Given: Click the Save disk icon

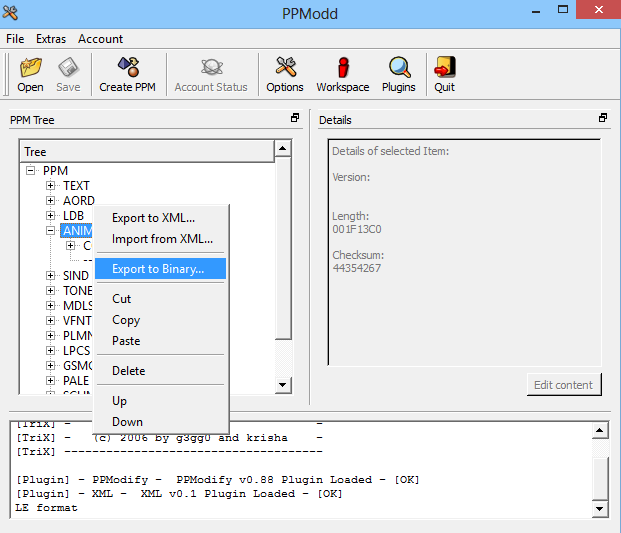Looking at the screenshot, I should tap(68, 67).
